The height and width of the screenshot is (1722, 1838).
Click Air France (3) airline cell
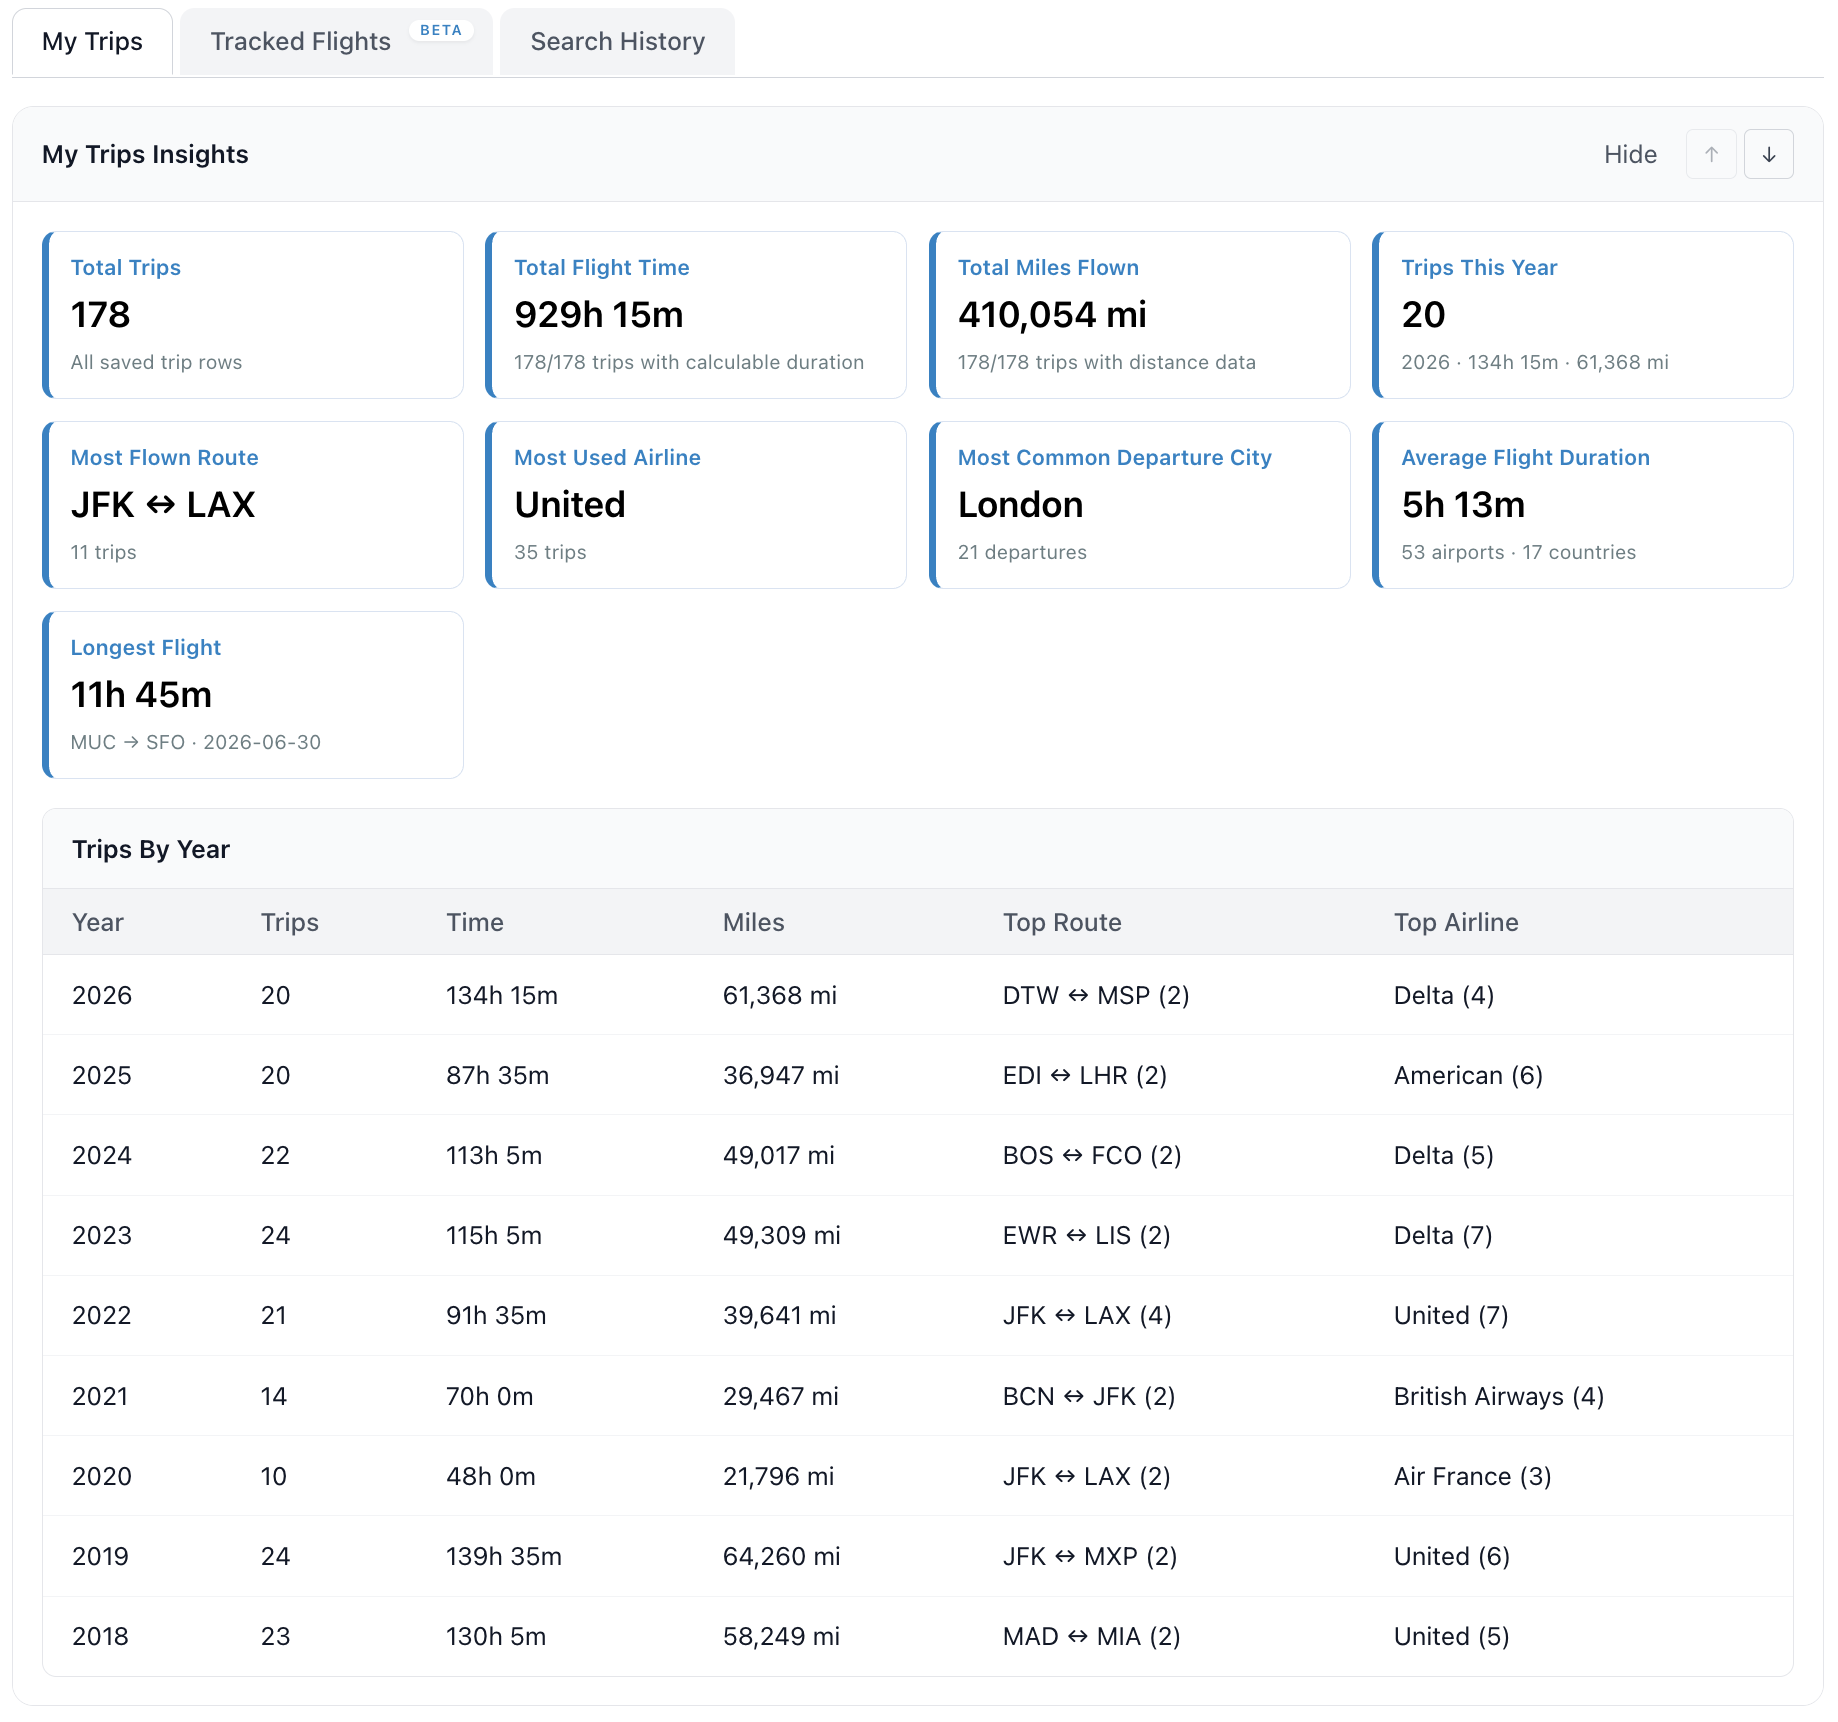1472,1476
